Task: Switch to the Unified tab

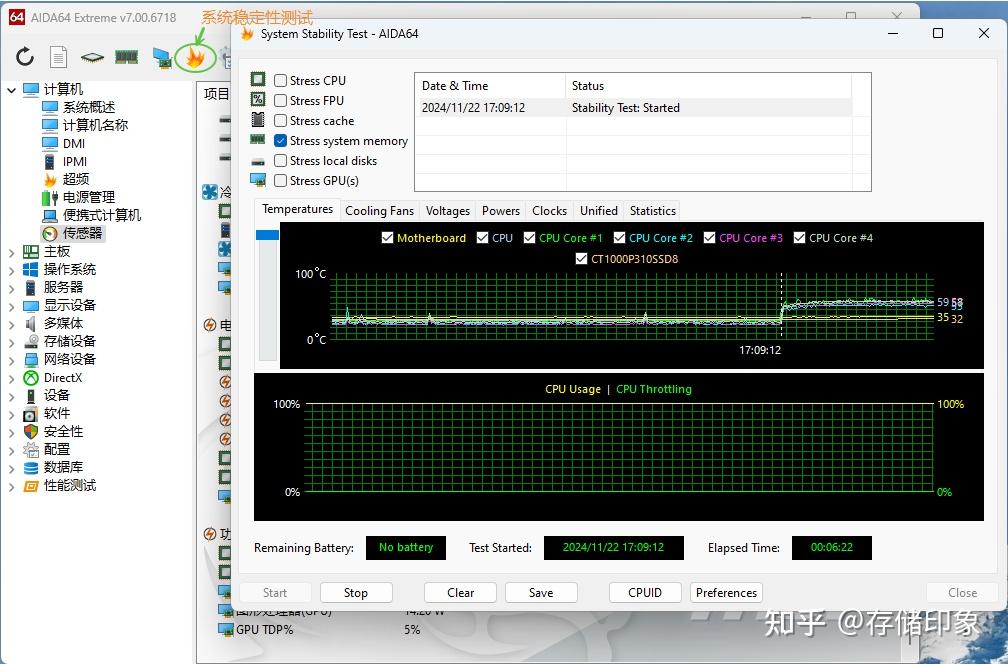Action: [598, 211]
